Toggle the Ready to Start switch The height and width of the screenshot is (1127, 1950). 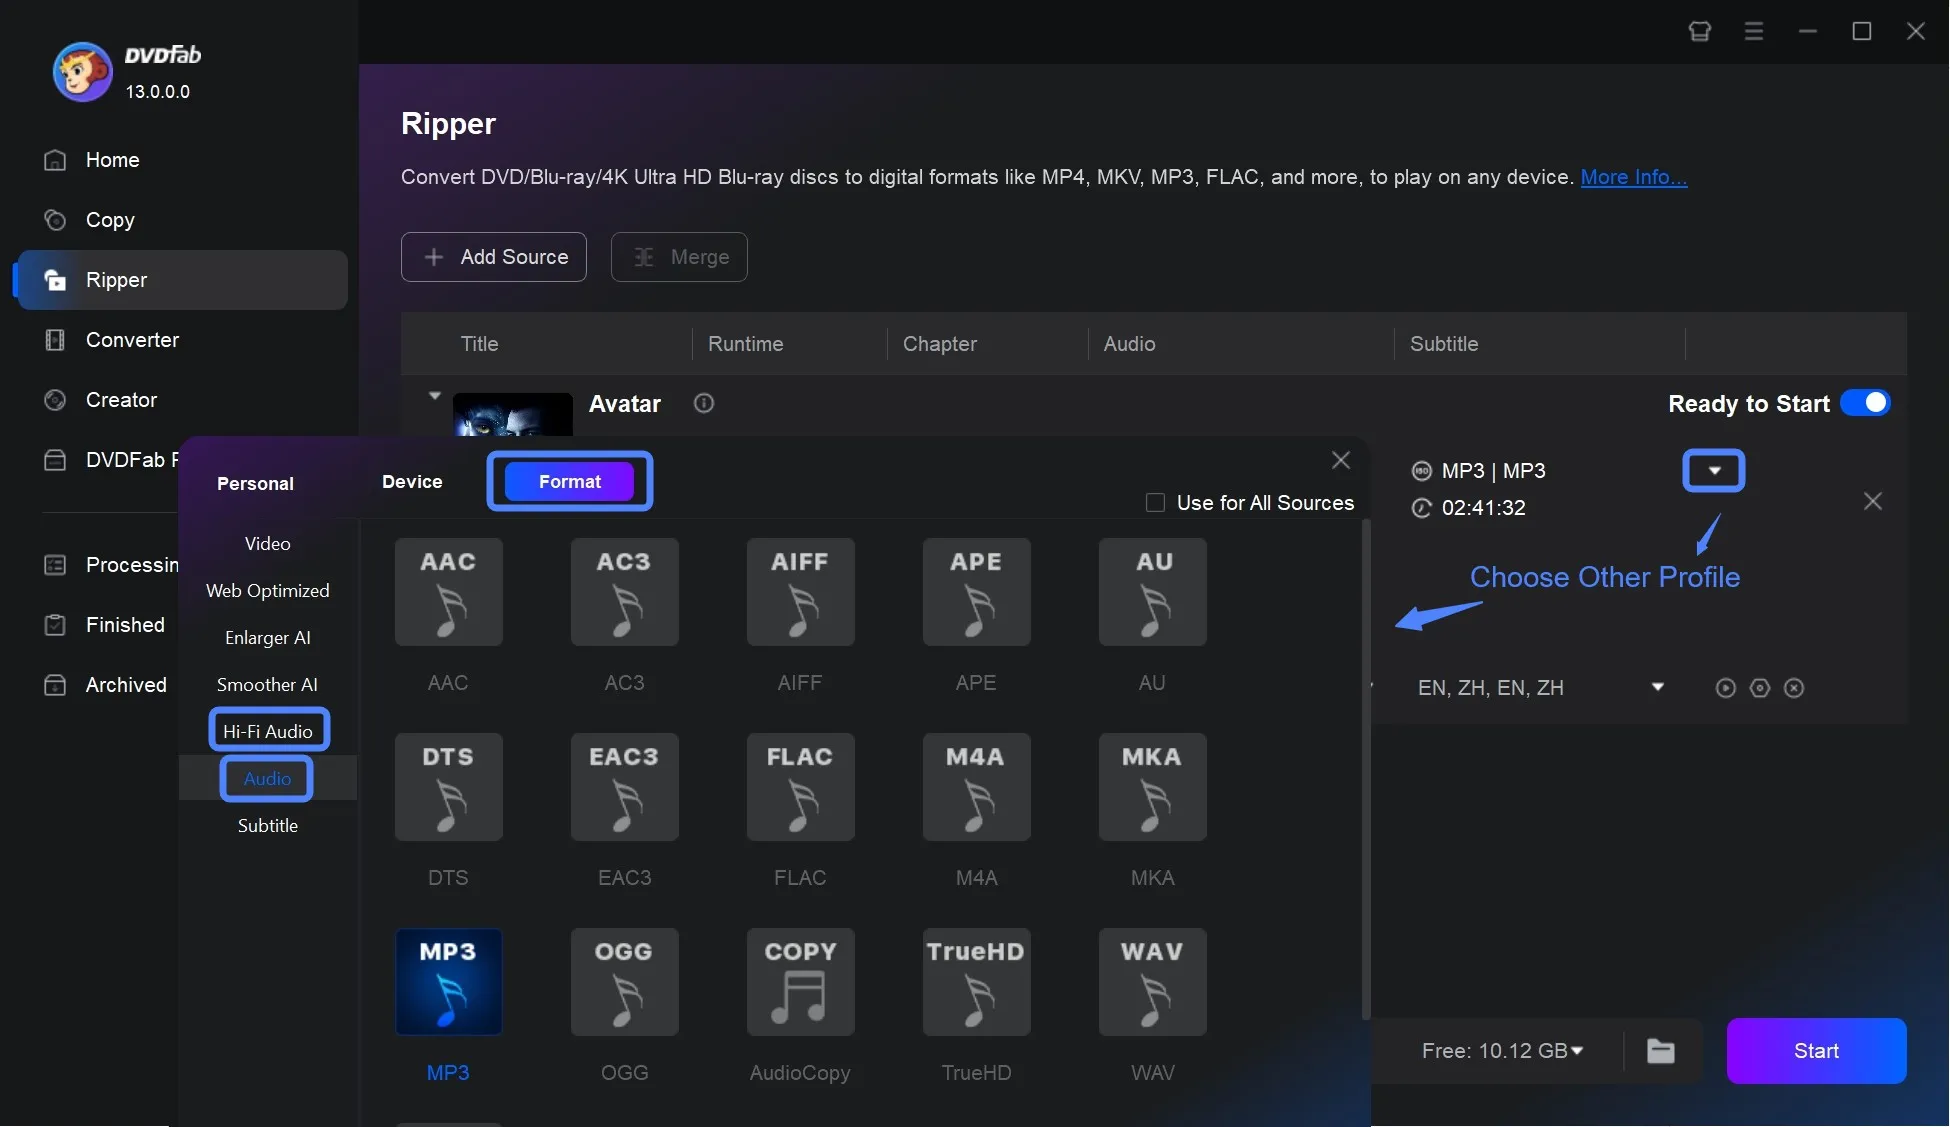pos(1864,403)
